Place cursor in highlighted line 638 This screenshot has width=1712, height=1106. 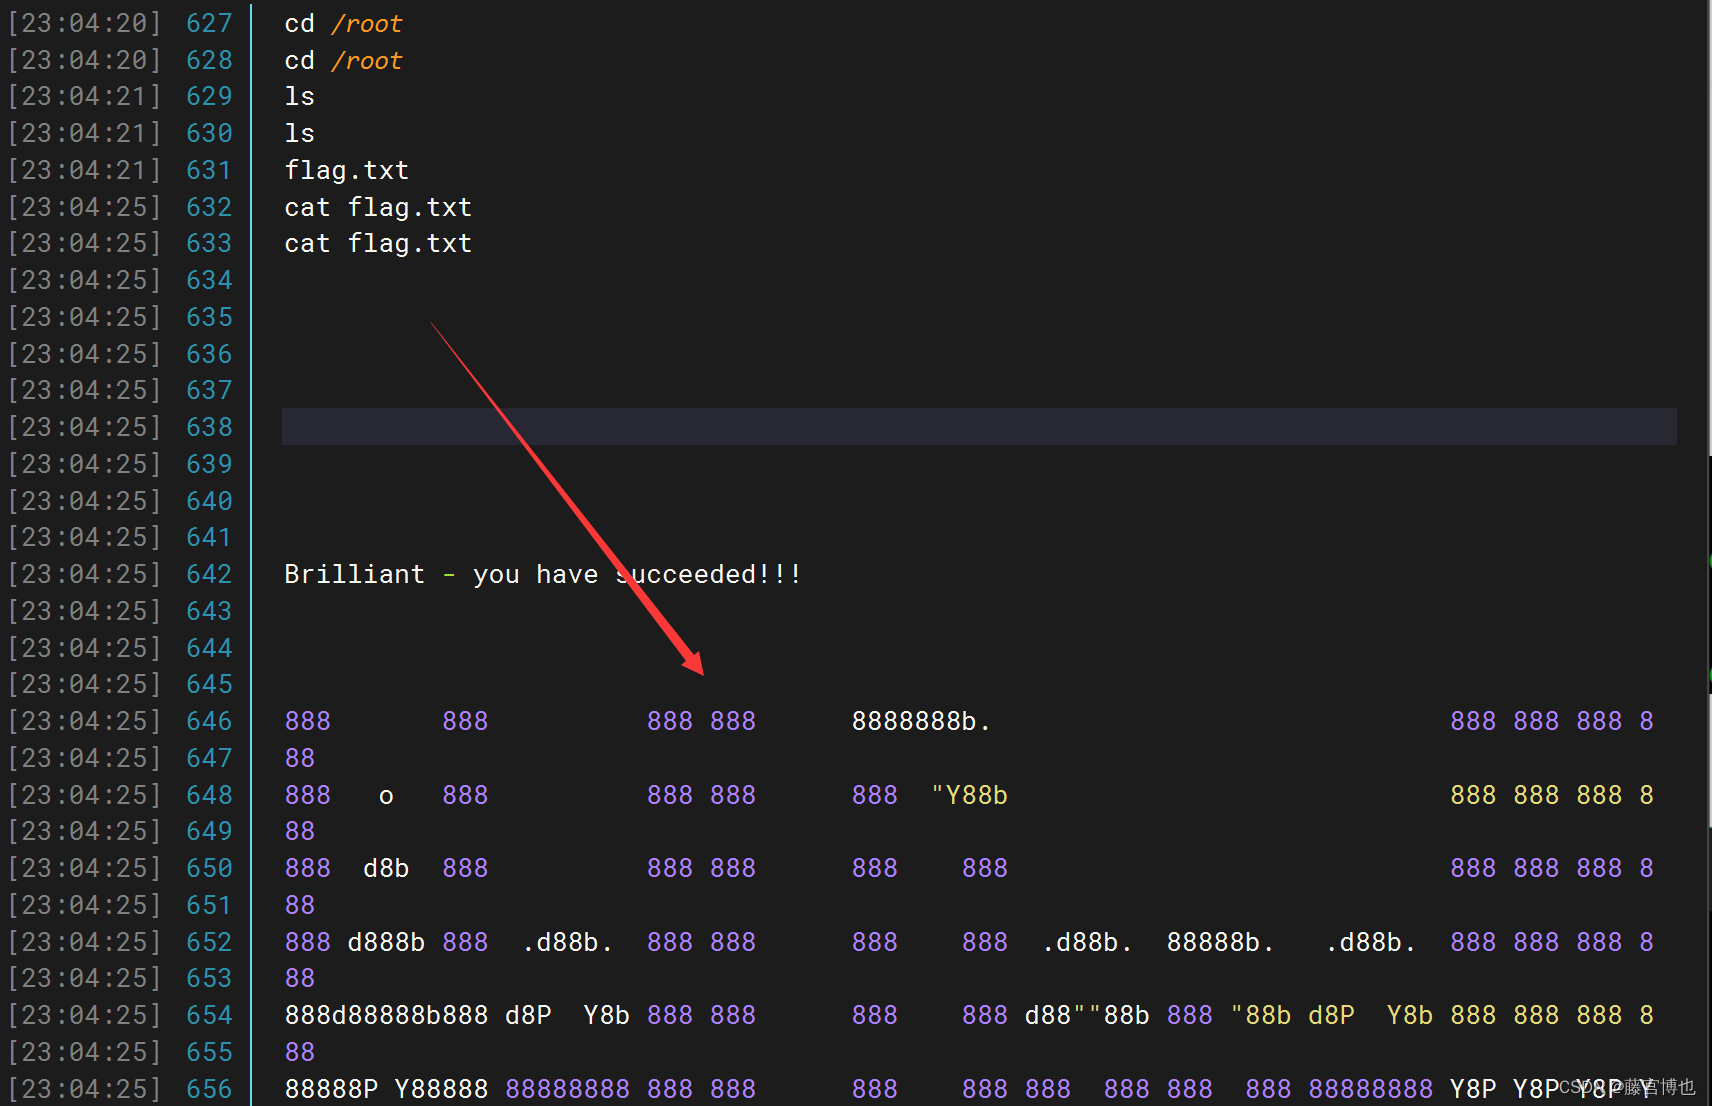click(x=979, y=427)
